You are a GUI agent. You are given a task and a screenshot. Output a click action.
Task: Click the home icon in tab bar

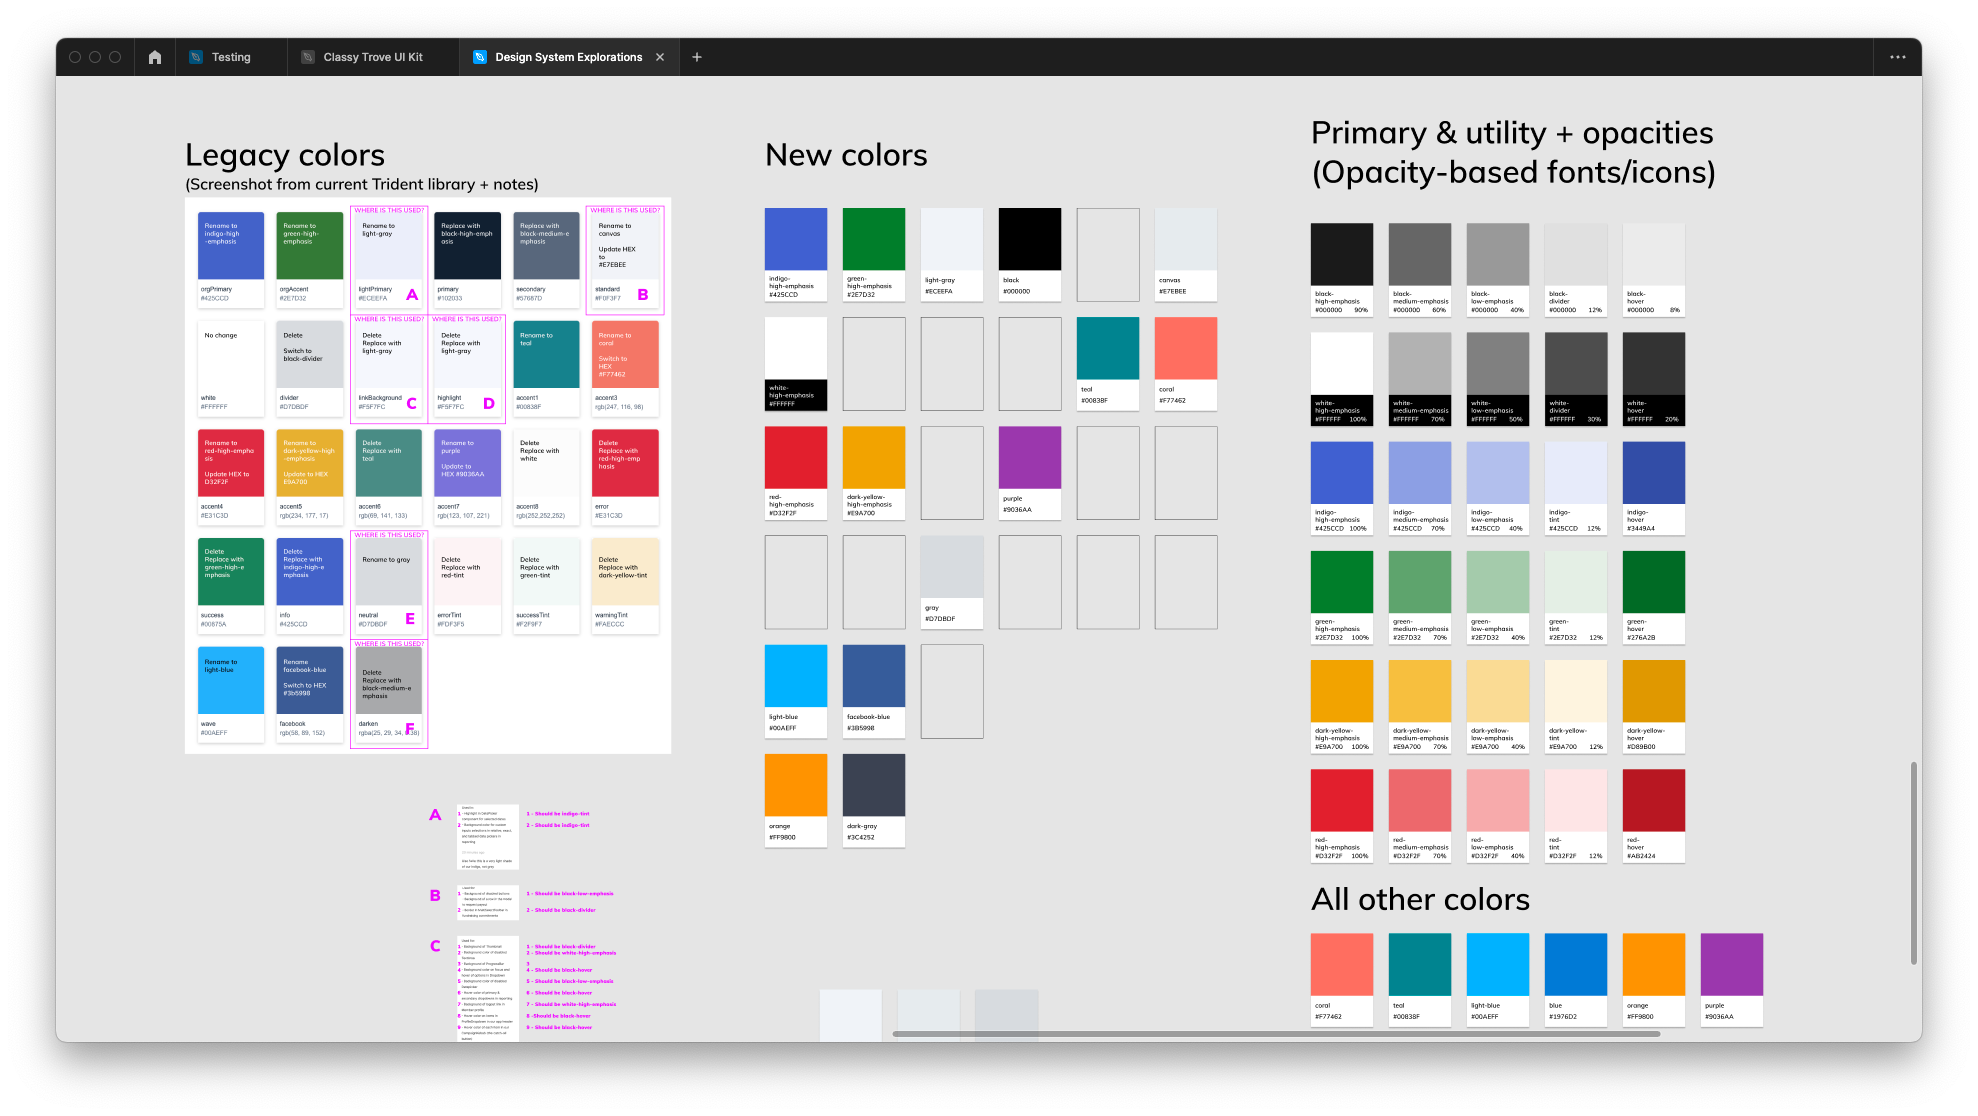coord(154,57)
